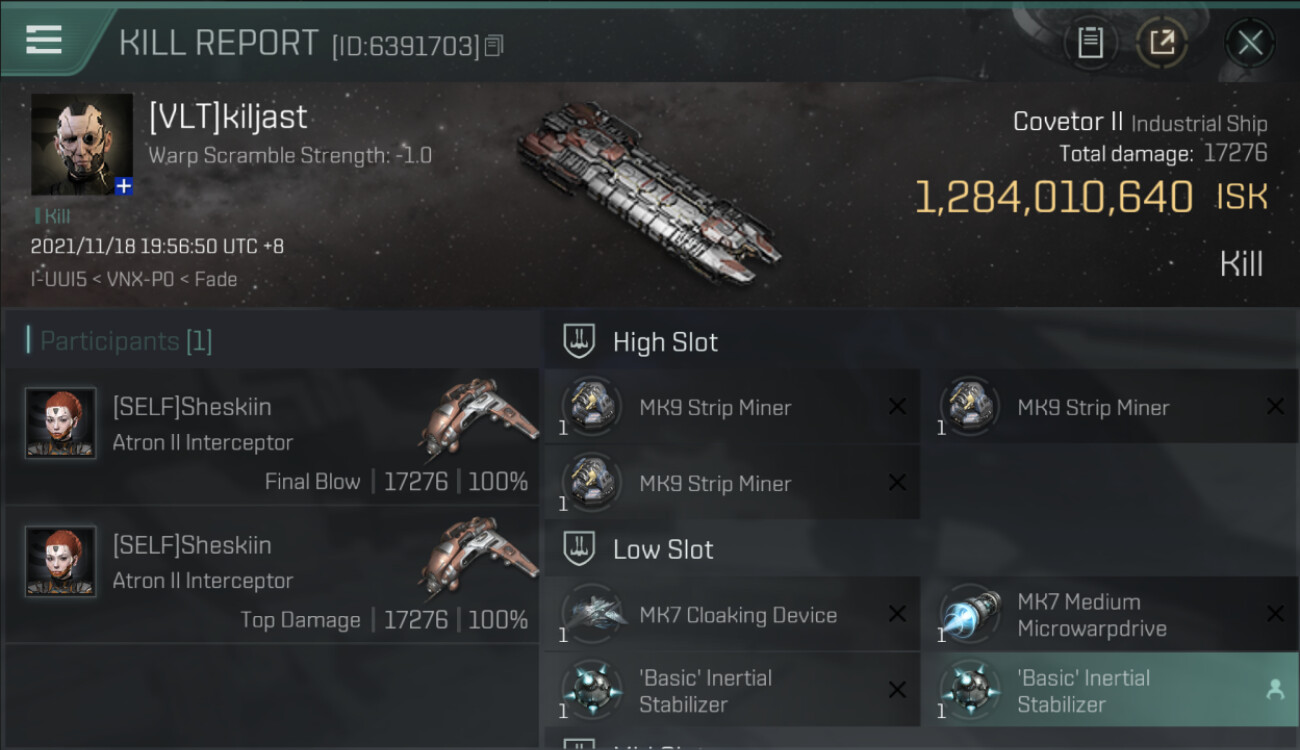Open the hamburger menu icon
The width and height of the screenshot is (1300, 750).
tap(44, 40)
